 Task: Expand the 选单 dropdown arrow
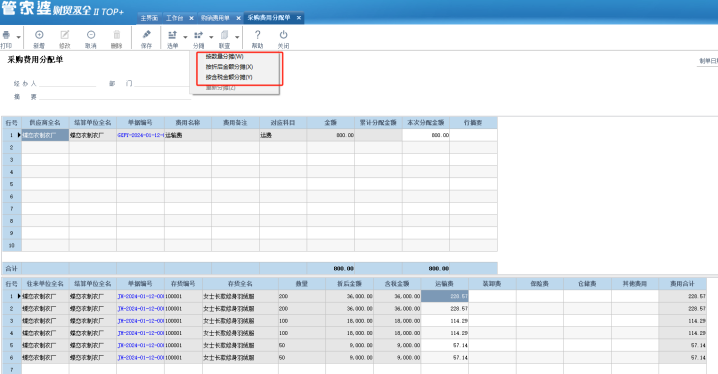pos(185,37)
